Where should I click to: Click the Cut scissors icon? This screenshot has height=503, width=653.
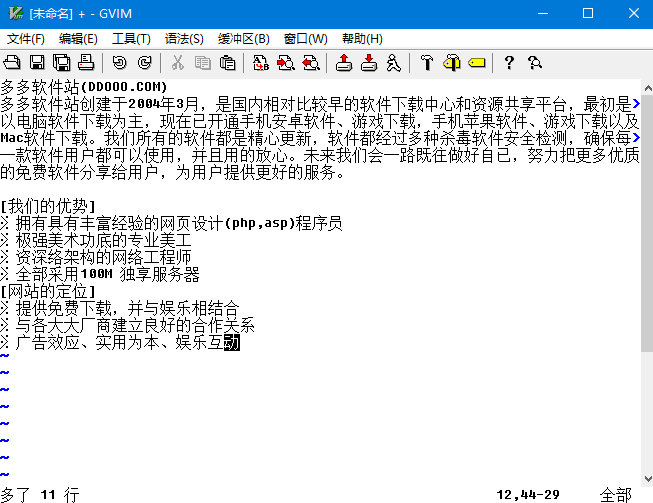click(178, 63)
